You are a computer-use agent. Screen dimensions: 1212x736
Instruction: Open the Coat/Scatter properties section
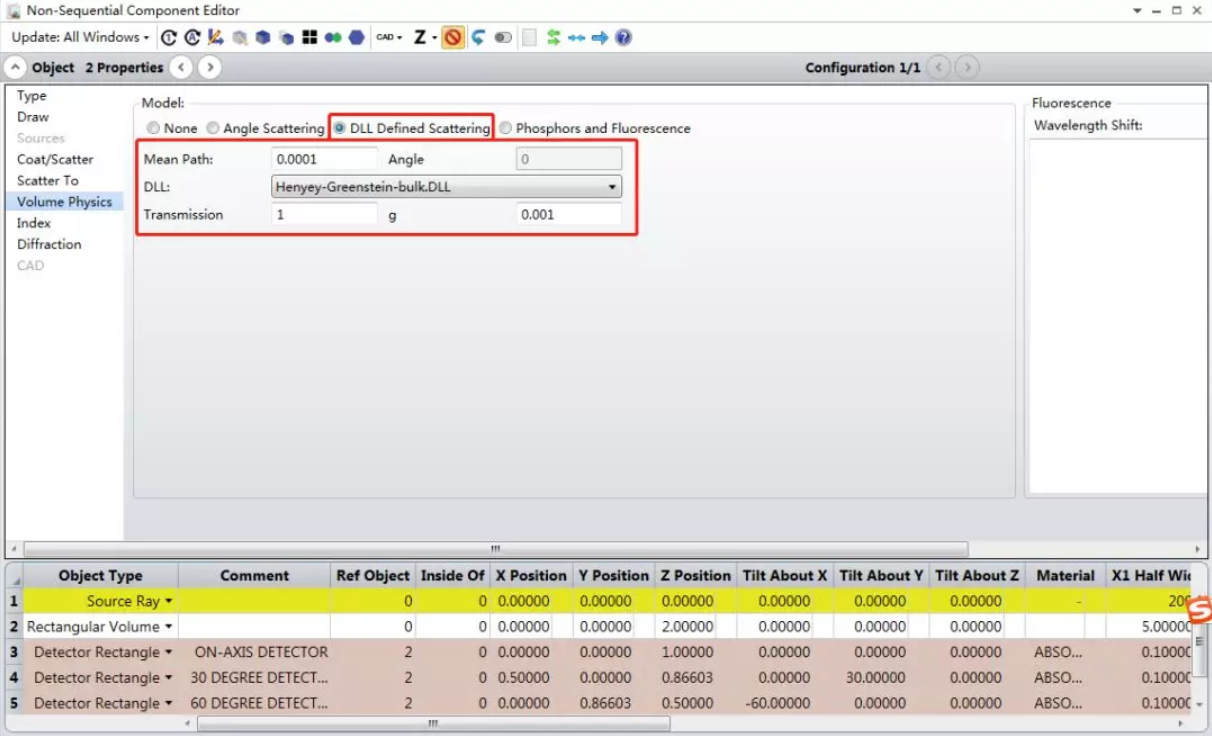pos(55,159)
